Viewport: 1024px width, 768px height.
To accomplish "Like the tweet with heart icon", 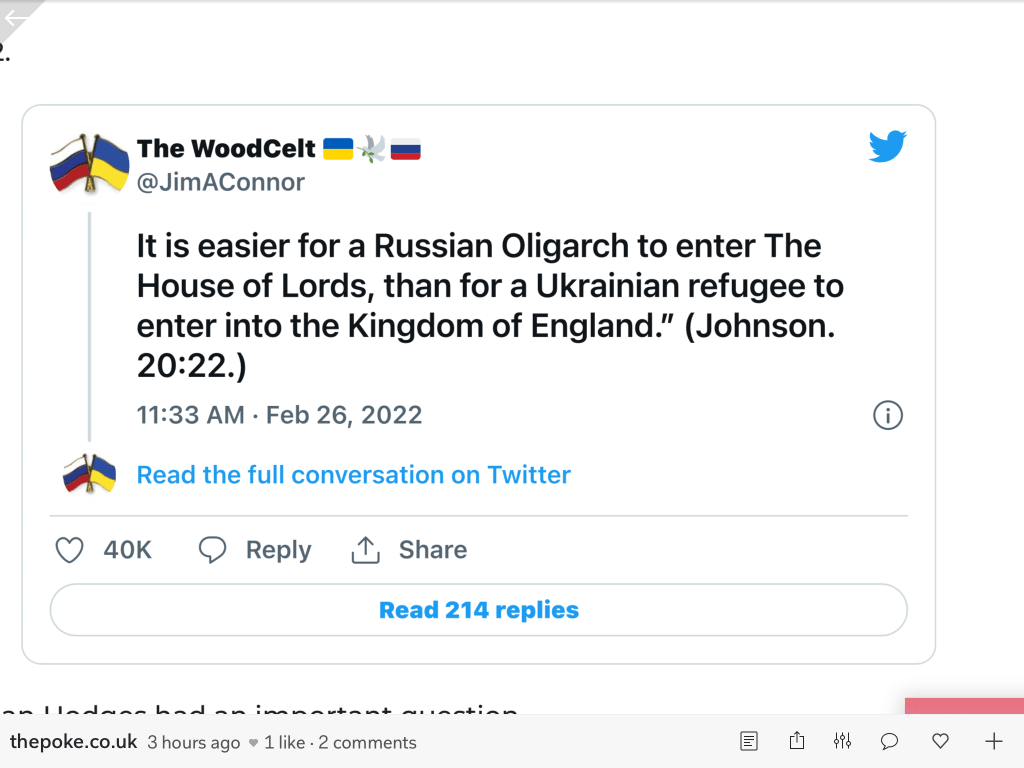I will click(x=69, y=550).
